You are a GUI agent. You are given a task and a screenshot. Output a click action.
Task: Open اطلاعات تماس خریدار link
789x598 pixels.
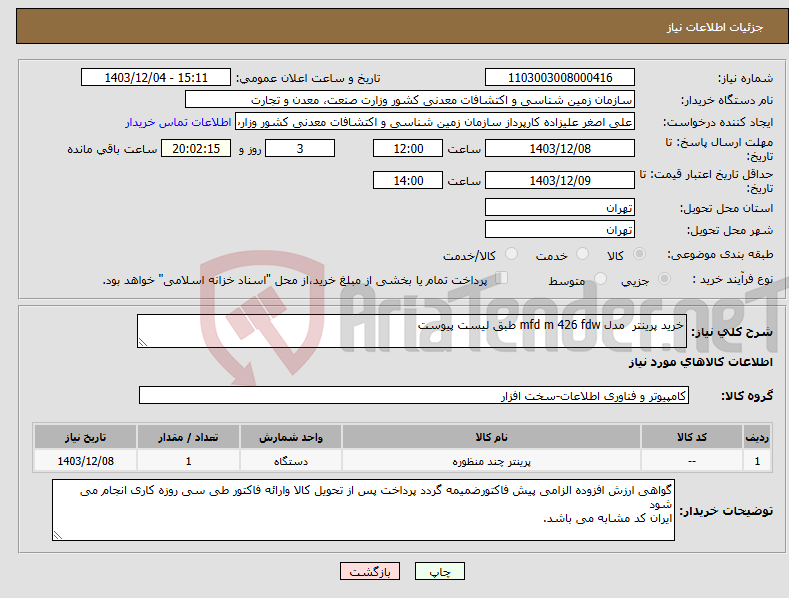coord(178,122)
